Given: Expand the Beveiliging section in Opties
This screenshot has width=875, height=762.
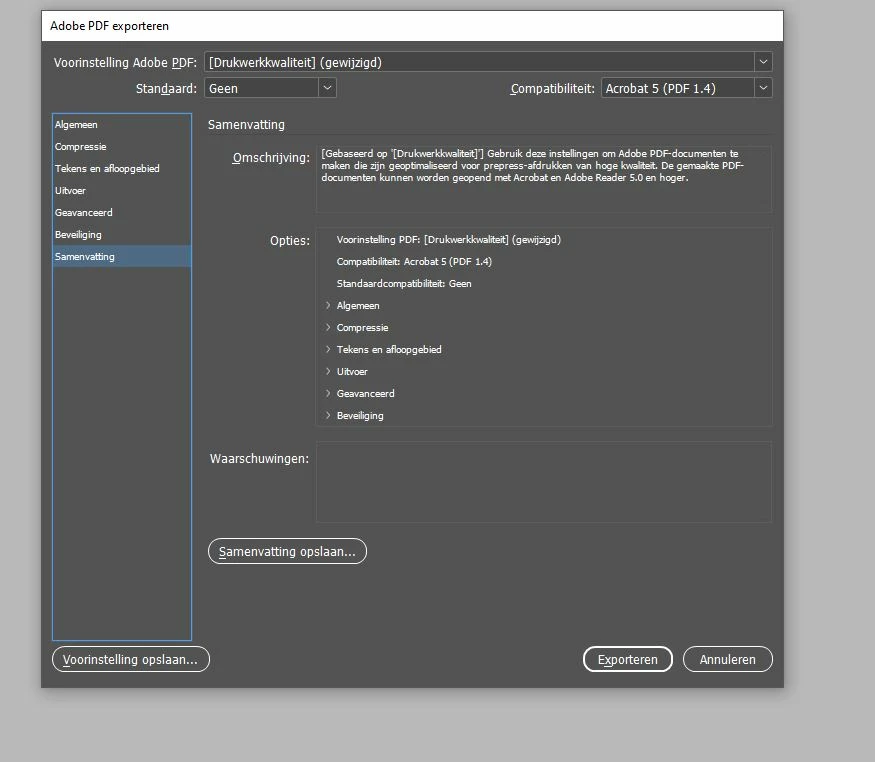Looking at the screenshot, I should [328, 416].
